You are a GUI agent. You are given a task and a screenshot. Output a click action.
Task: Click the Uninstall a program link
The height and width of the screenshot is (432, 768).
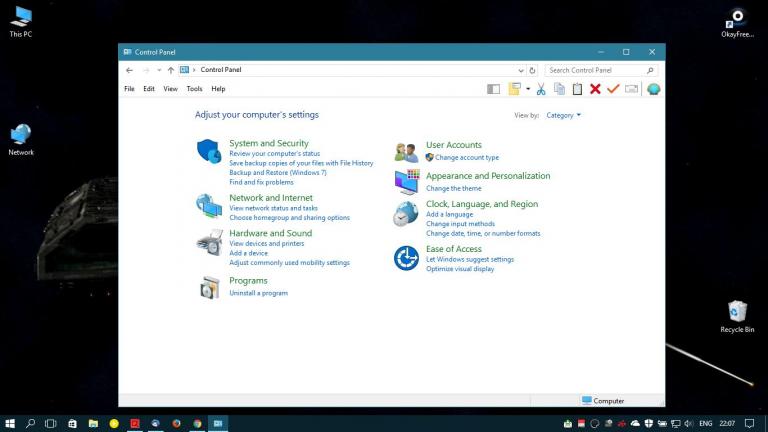(258, 293)
